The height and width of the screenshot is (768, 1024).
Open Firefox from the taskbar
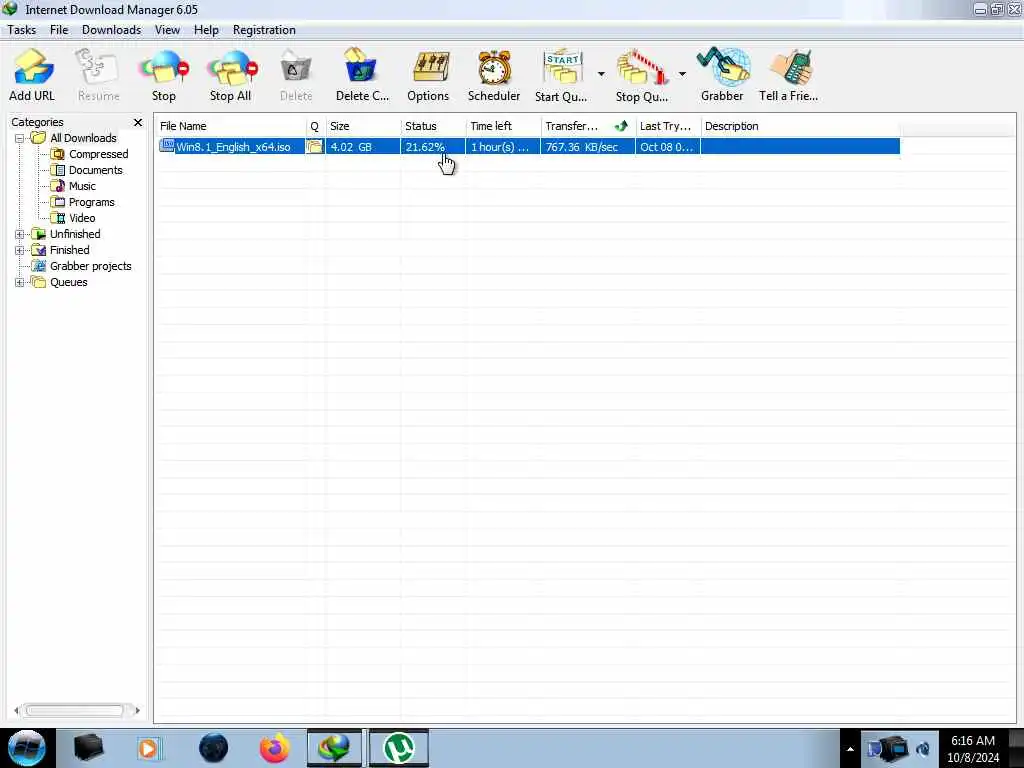(274, 748)
